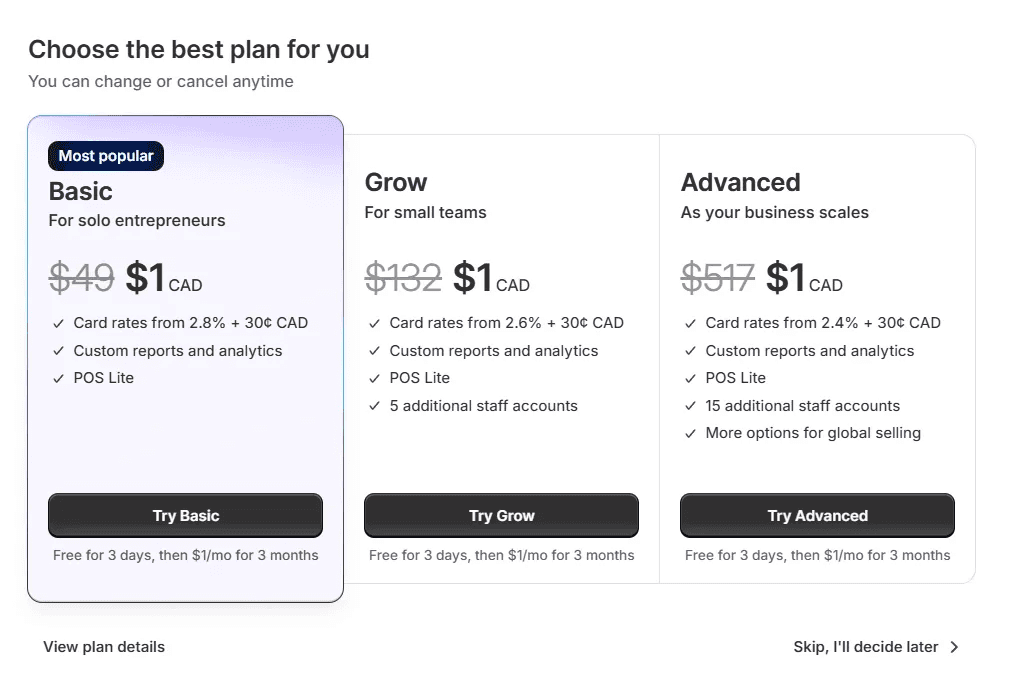1009x698 pixels.
Task: Click the checkmark next to More options for global selling
Action: point(689,433)
